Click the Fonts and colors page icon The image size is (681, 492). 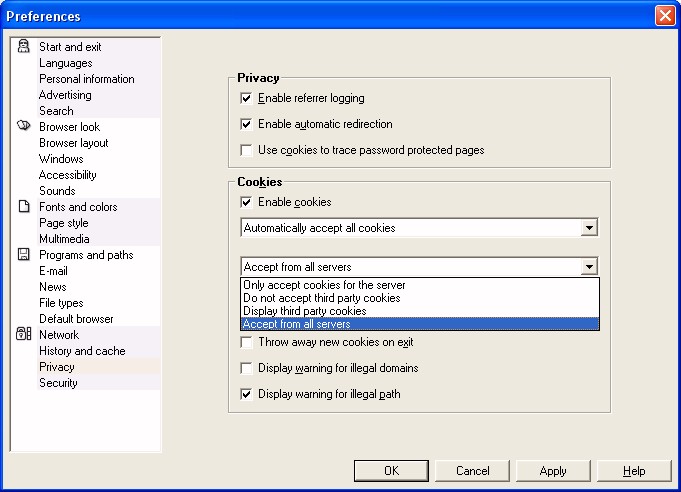(24, 207)
